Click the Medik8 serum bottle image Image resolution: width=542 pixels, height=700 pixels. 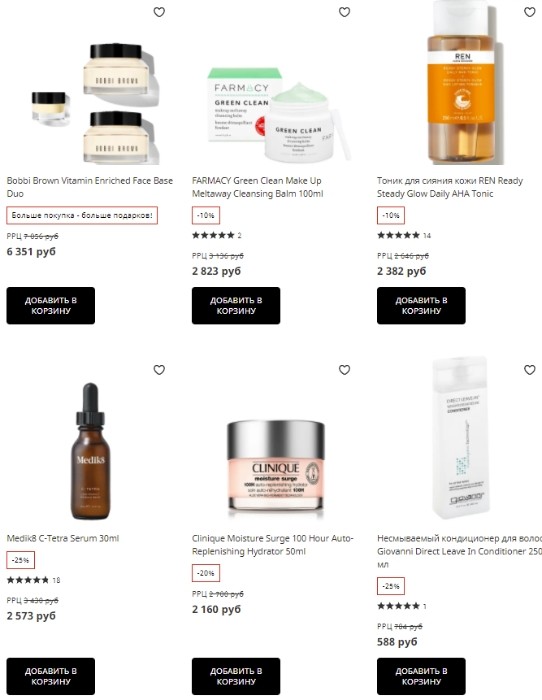90,451
